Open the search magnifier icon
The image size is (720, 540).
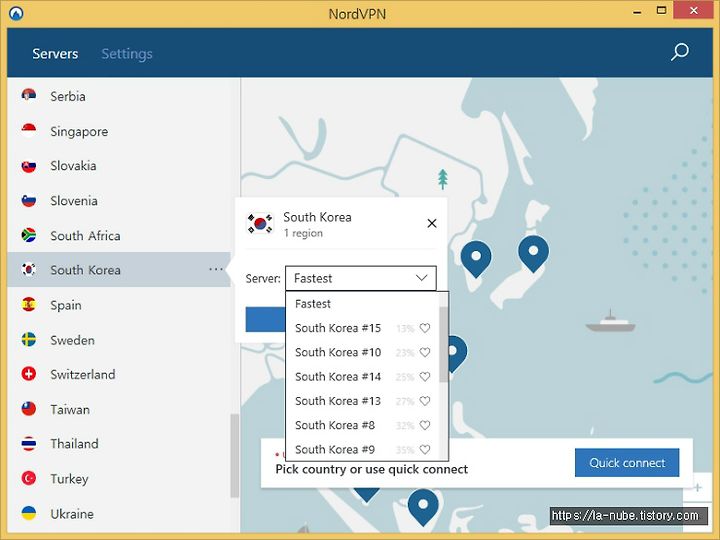[680, 52]
